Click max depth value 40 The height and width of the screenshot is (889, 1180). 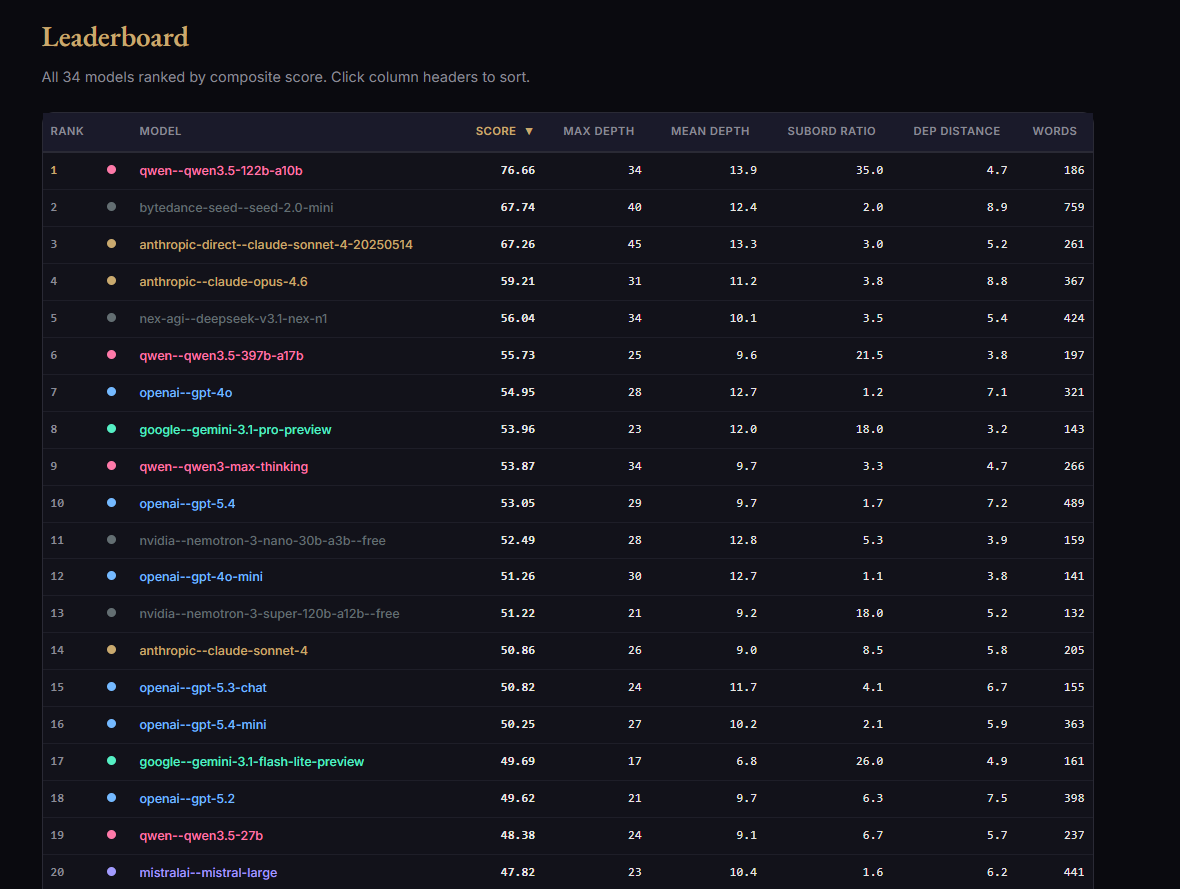click(634, 207)
